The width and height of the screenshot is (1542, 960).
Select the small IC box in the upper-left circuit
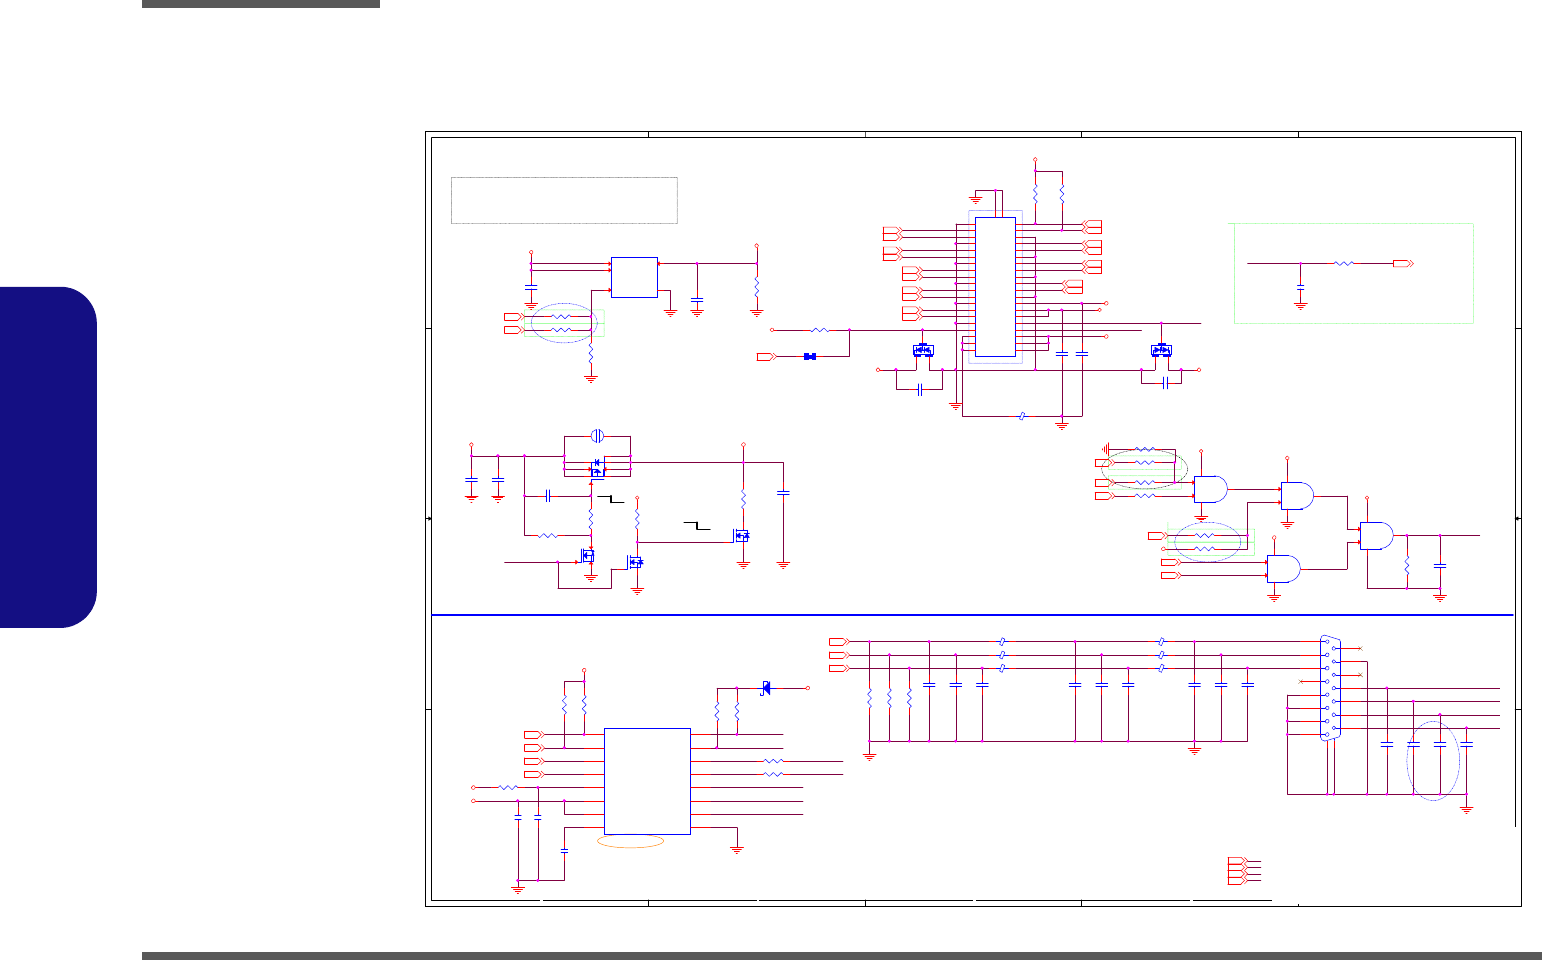coord(634,277)
